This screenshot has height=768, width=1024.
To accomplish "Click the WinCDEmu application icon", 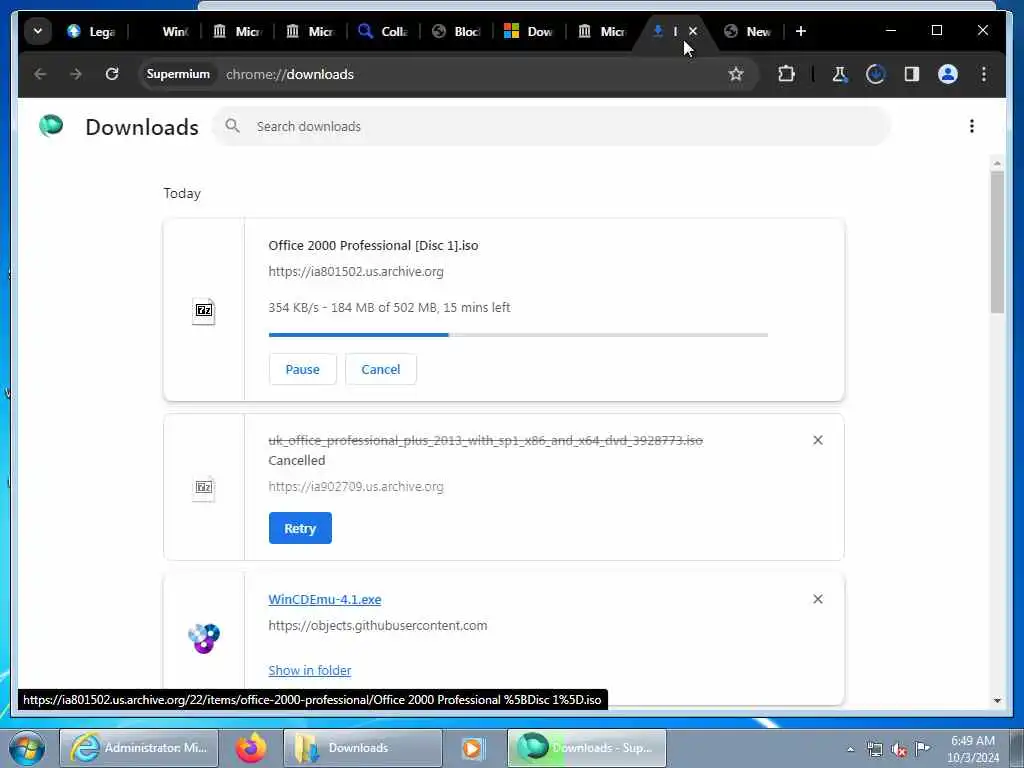I will coord(204,638).
